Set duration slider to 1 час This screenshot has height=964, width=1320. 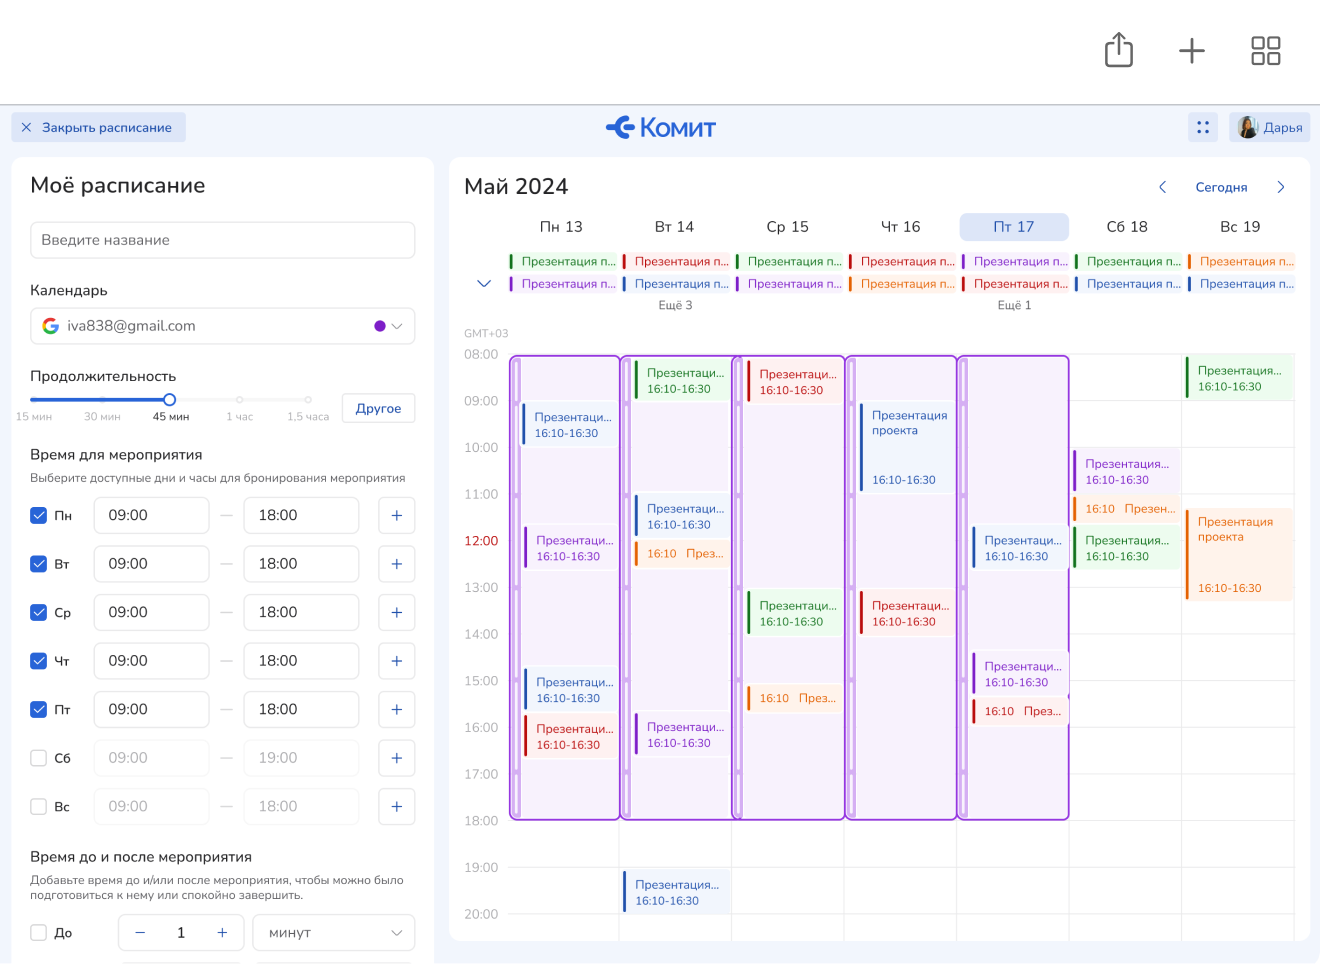(239, 400)
